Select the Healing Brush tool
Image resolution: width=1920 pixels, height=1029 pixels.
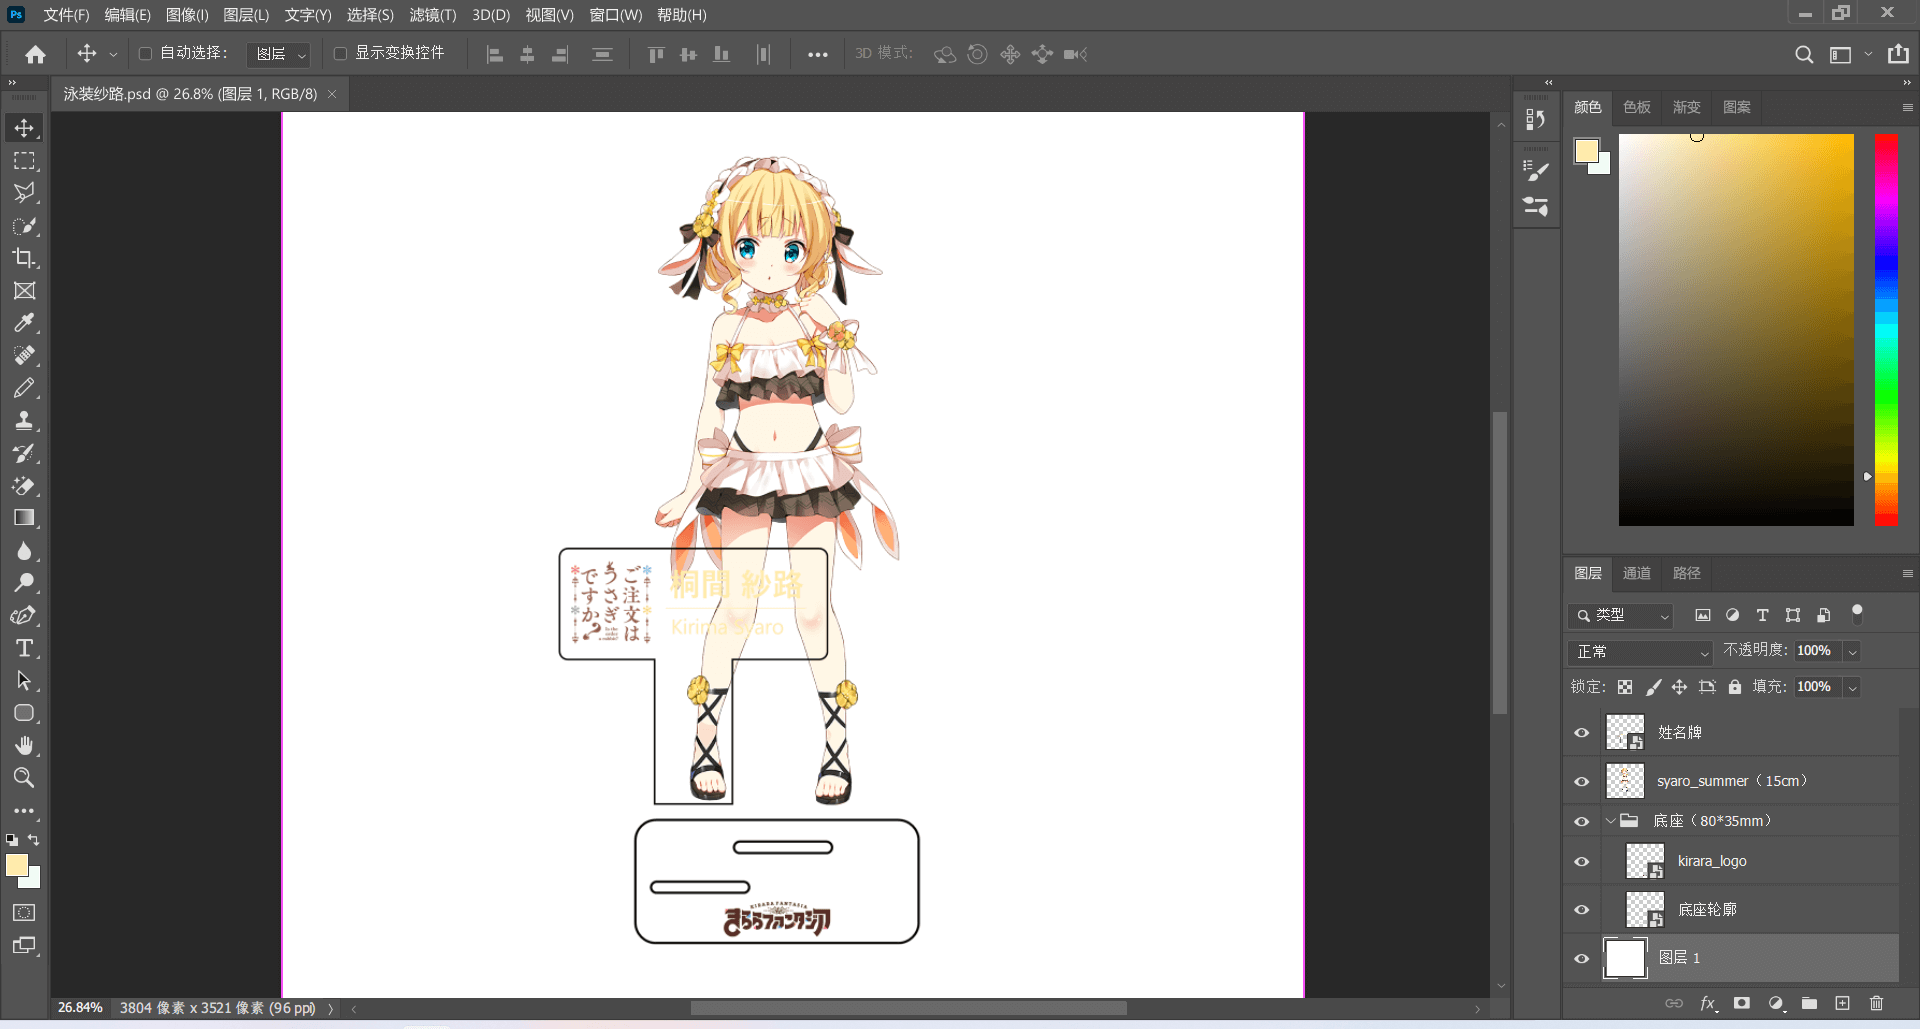point(24,355)
